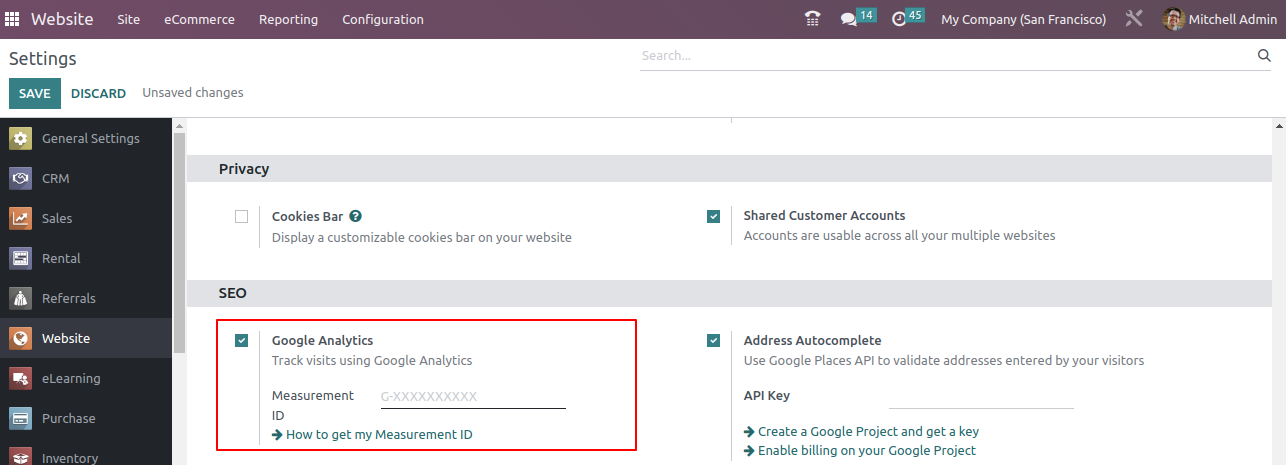Viewport: 1286px width, 465px height.
Task: Disable the Shared Customer Accounts checkbox
Action: 713,216
